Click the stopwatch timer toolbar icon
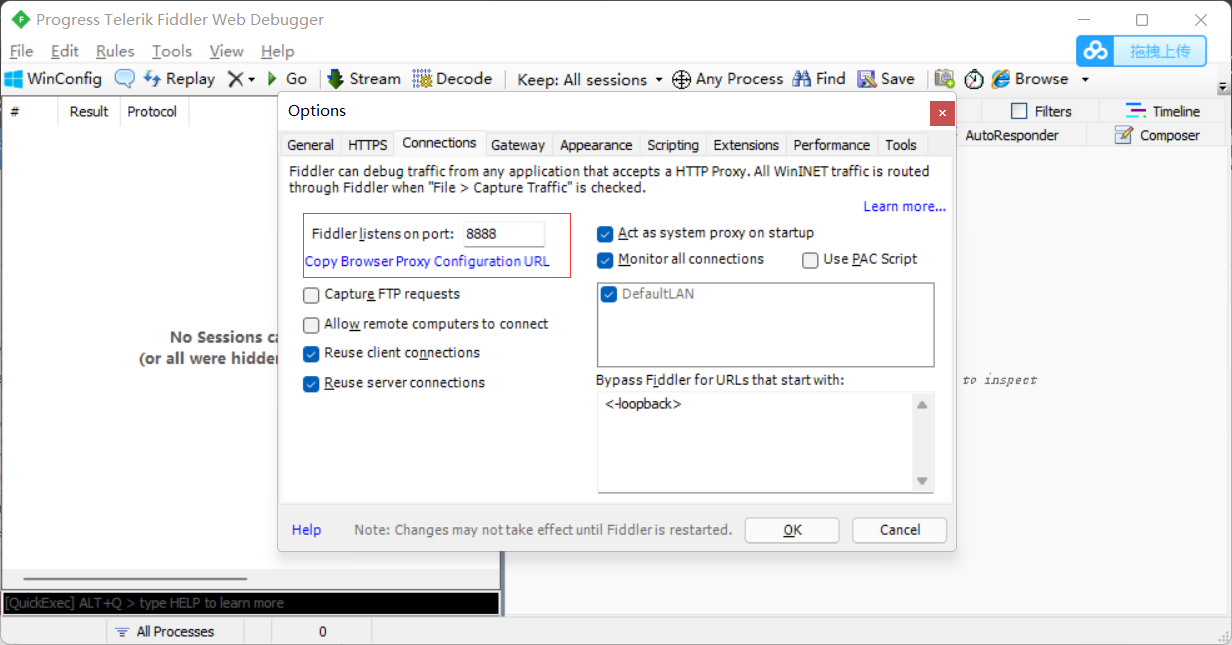Image resolution: width=1232 pixels, height=645 pixels. pos(974,79)
